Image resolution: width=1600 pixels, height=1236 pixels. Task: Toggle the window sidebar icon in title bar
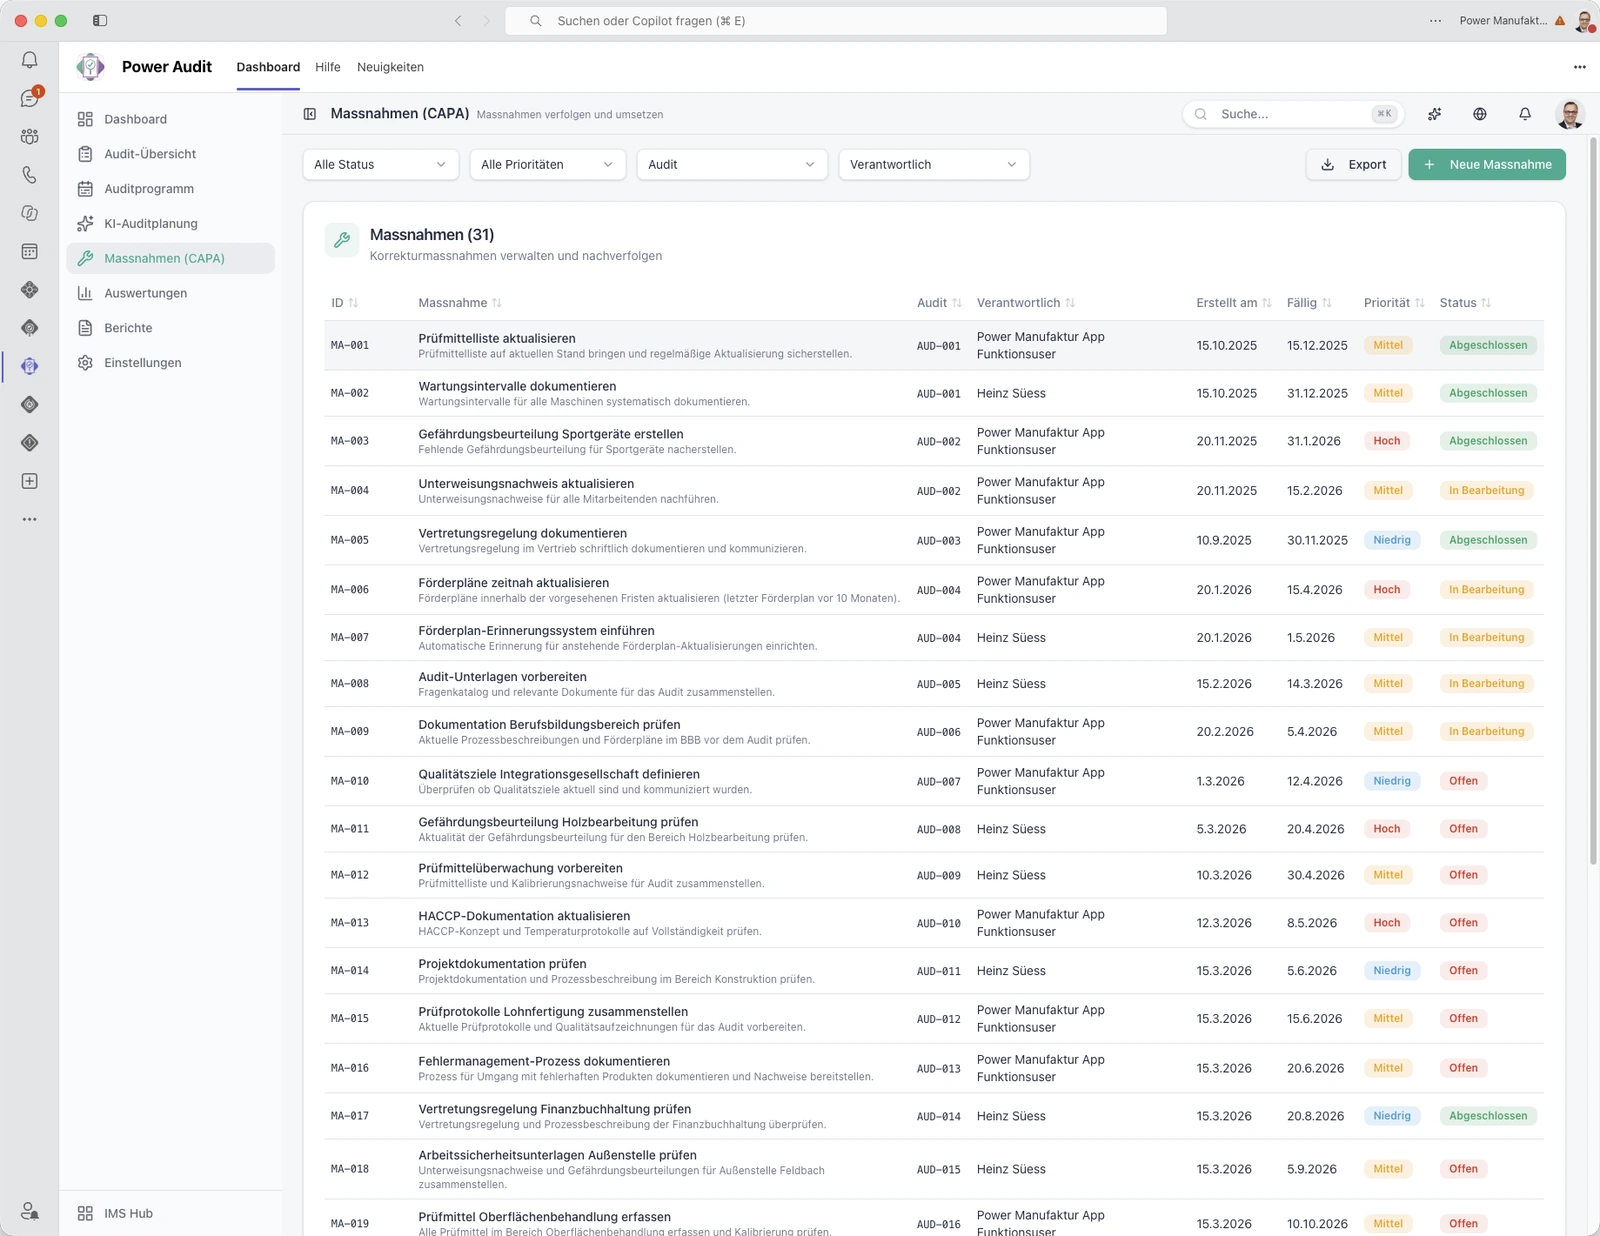pos(100,20)
